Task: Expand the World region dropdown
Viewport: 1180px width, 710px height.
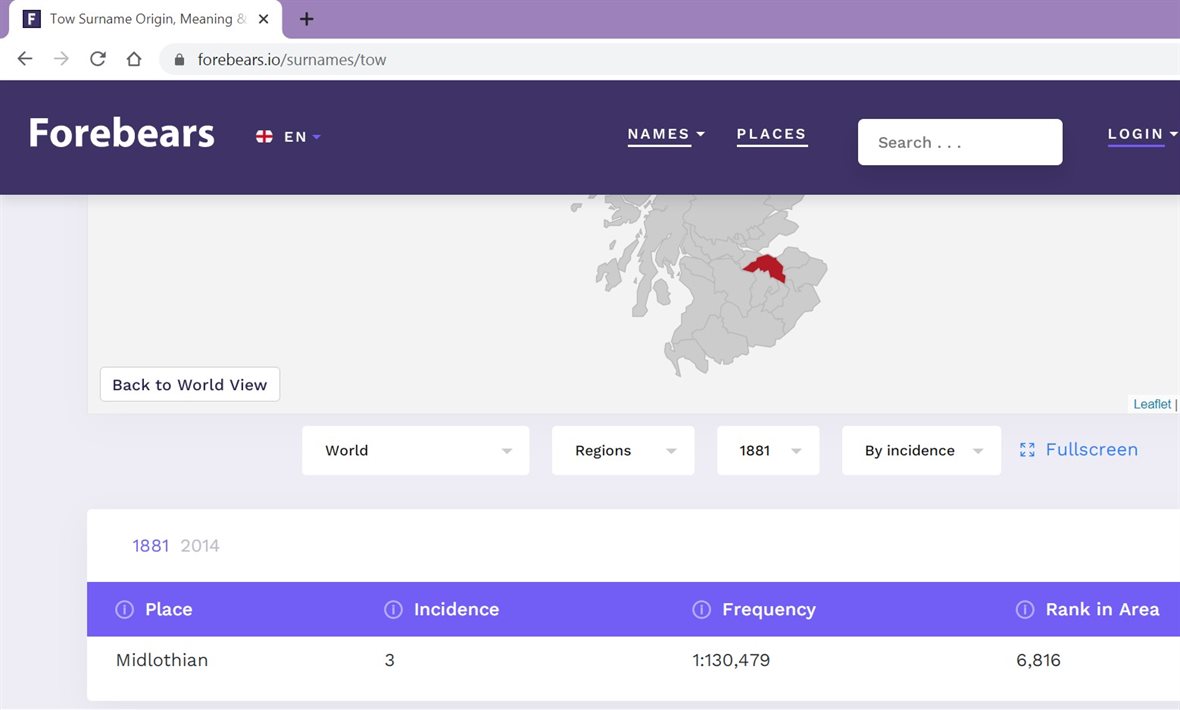Action: coord(415,451)
